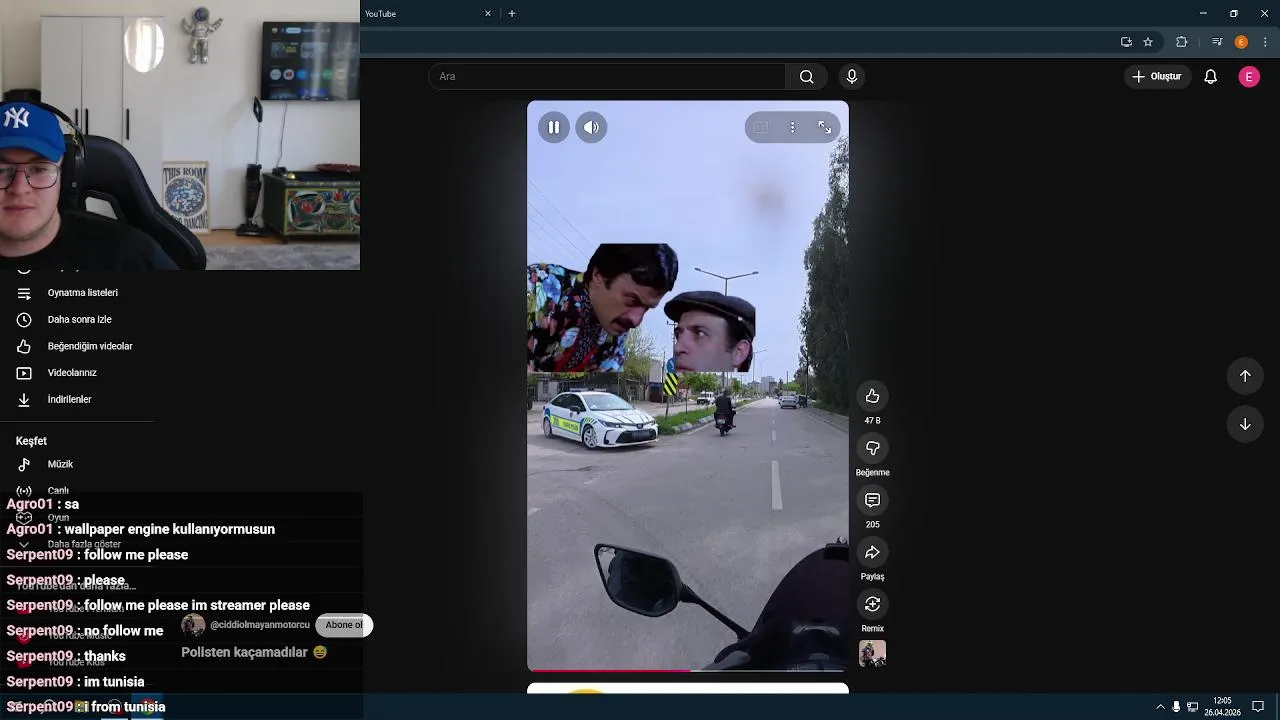Image resolution: width=1280 pixels, height=720 pixels.
Task: Mute the Shorts video volume
Action: pyautogui.click(x=591, y=127)
